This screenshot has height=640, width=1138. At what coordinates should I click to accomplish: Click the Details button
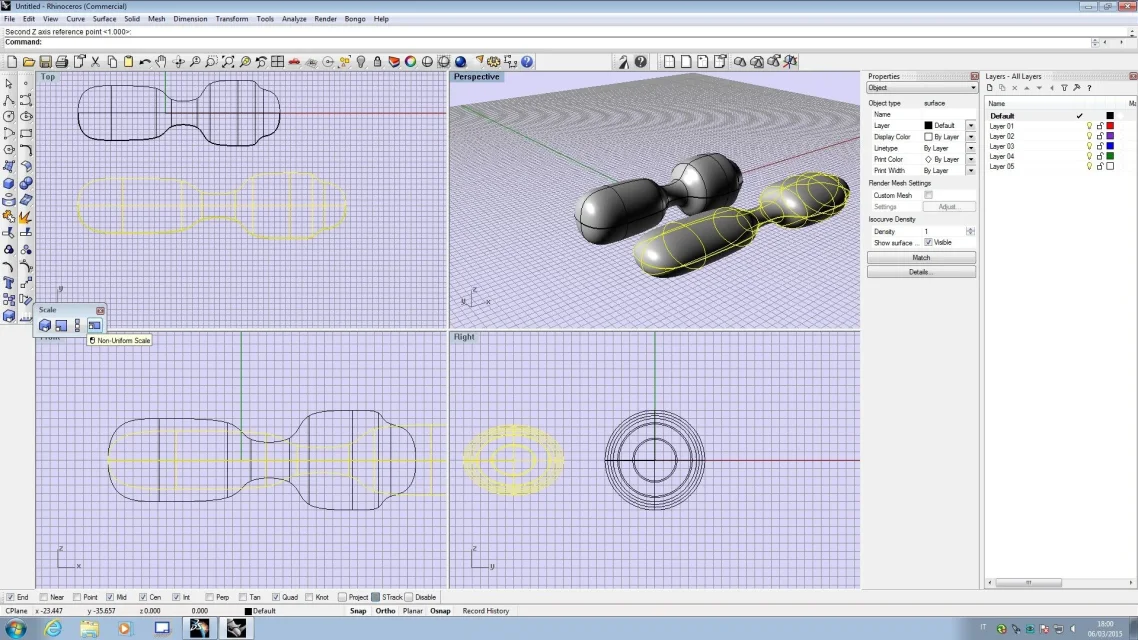click(921, 272)
